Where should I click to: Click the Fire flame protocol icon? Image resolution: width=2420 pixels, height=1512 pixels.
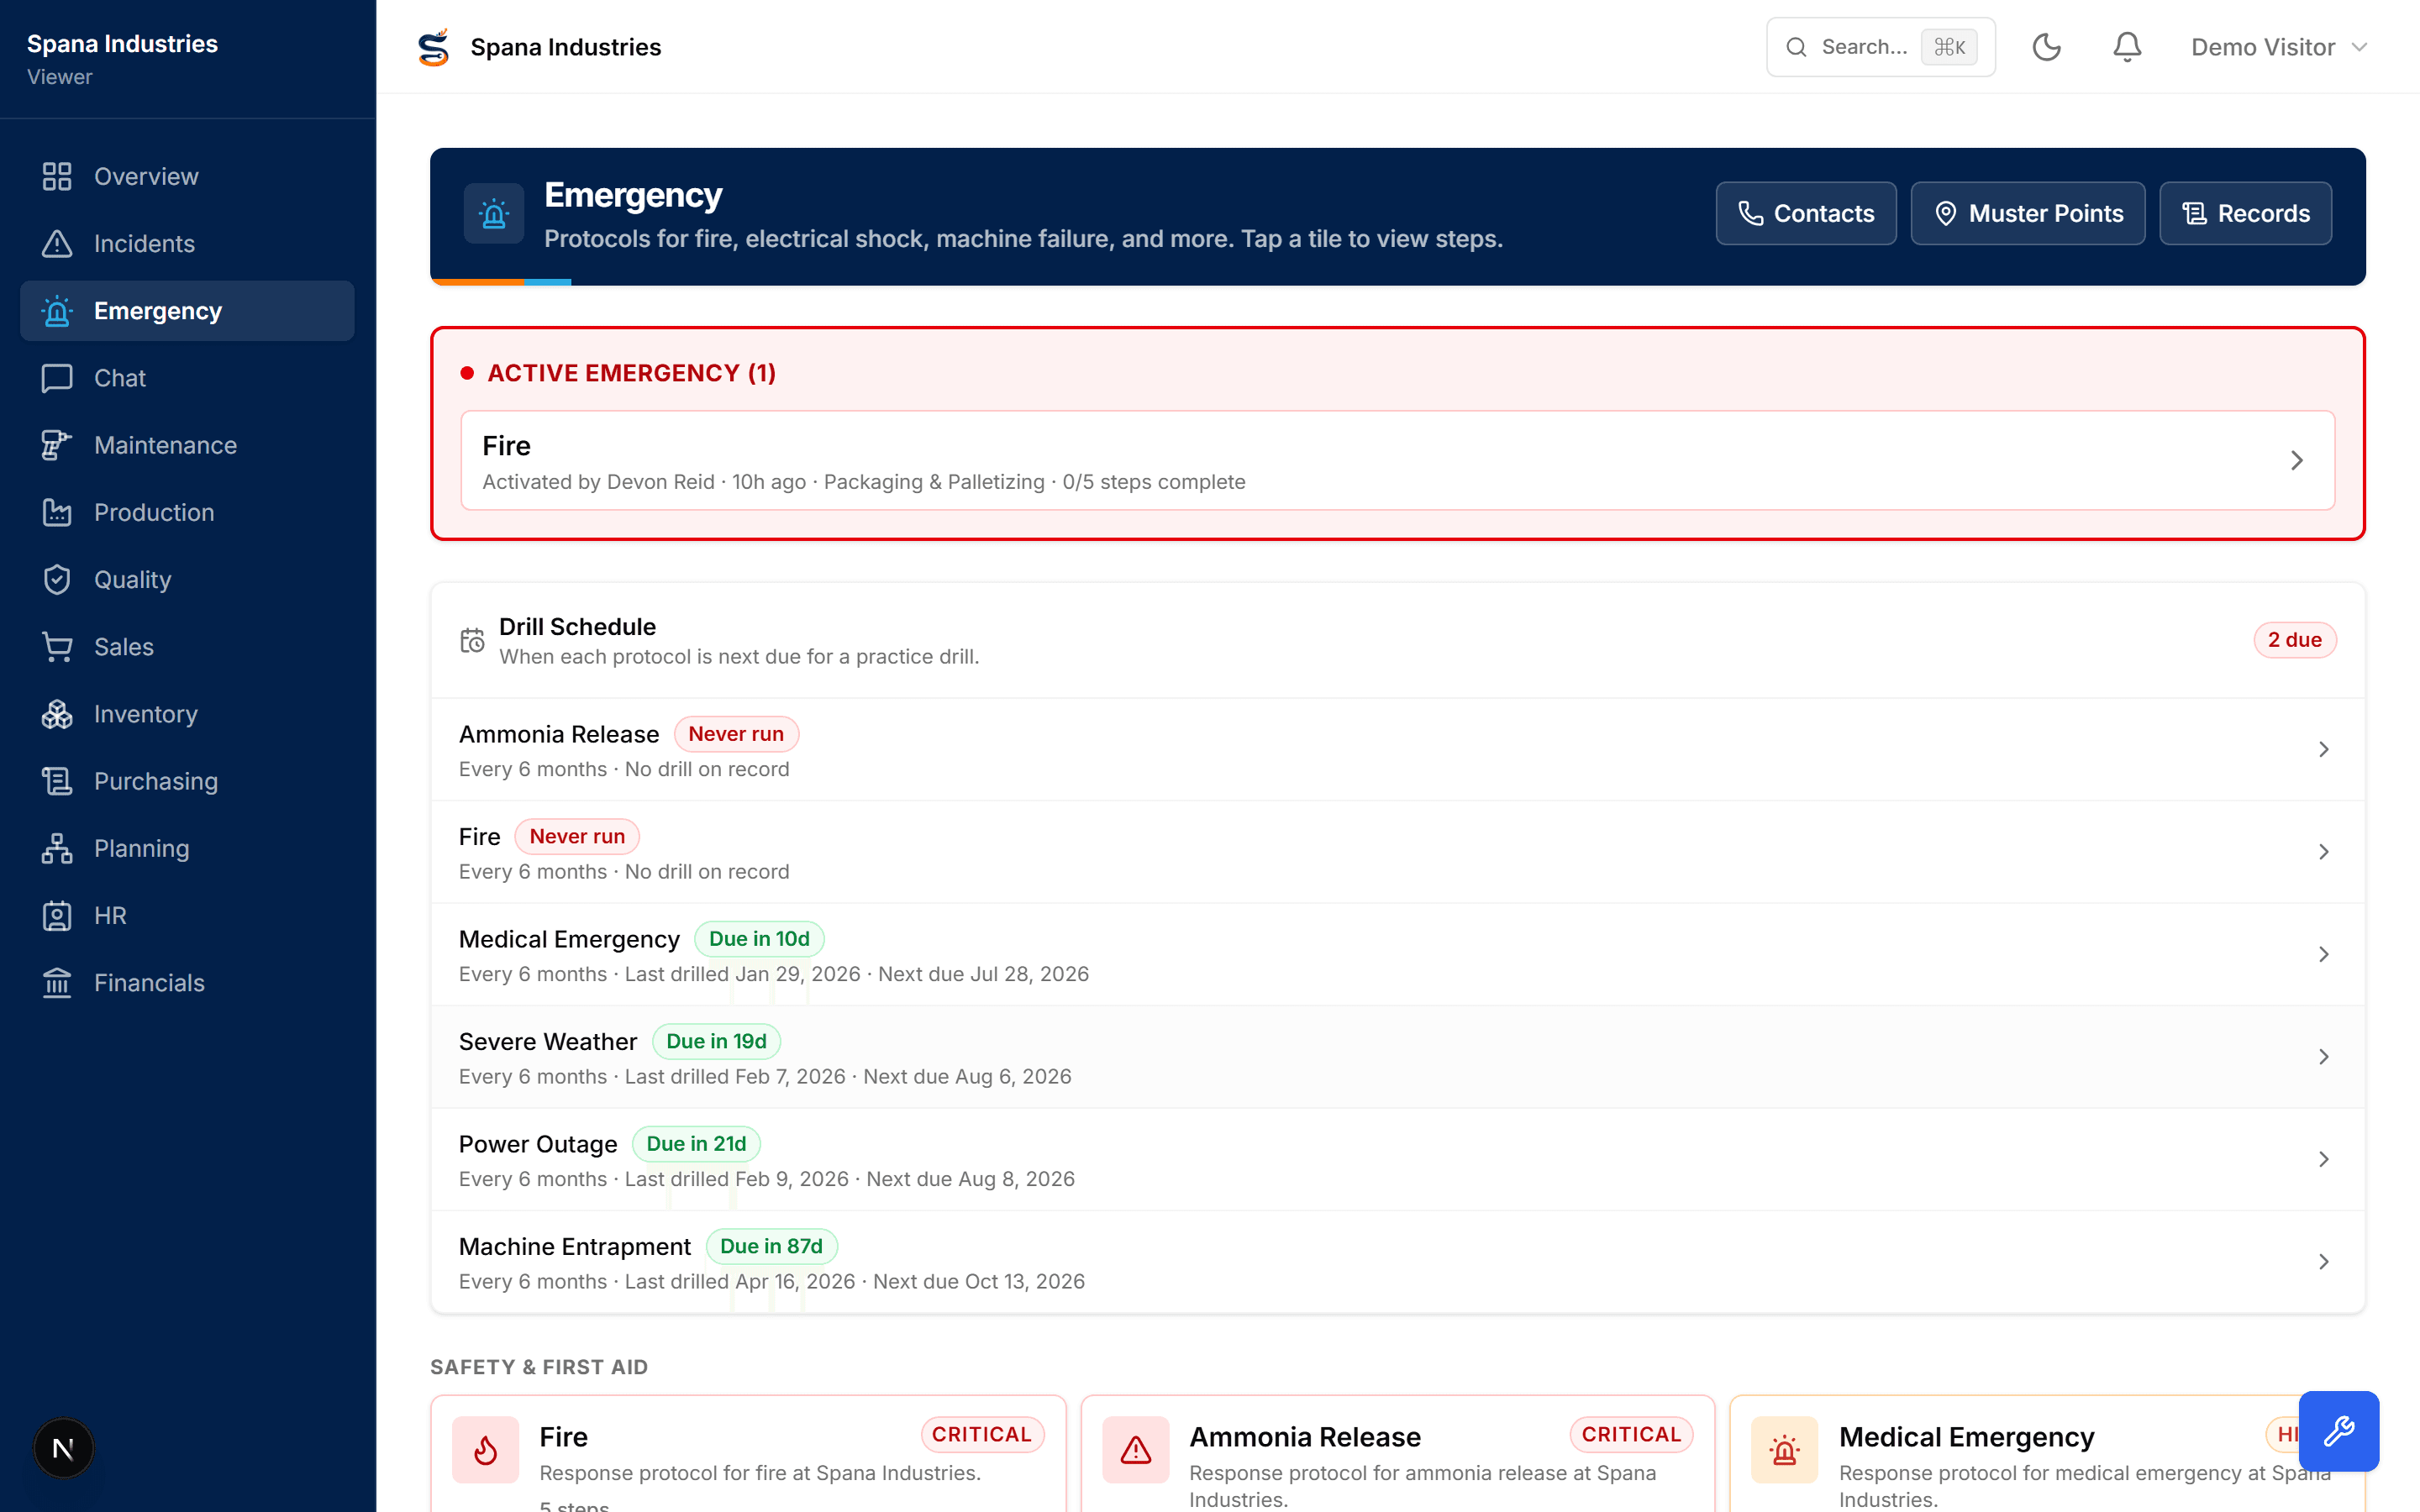[x=486, y=1449]
